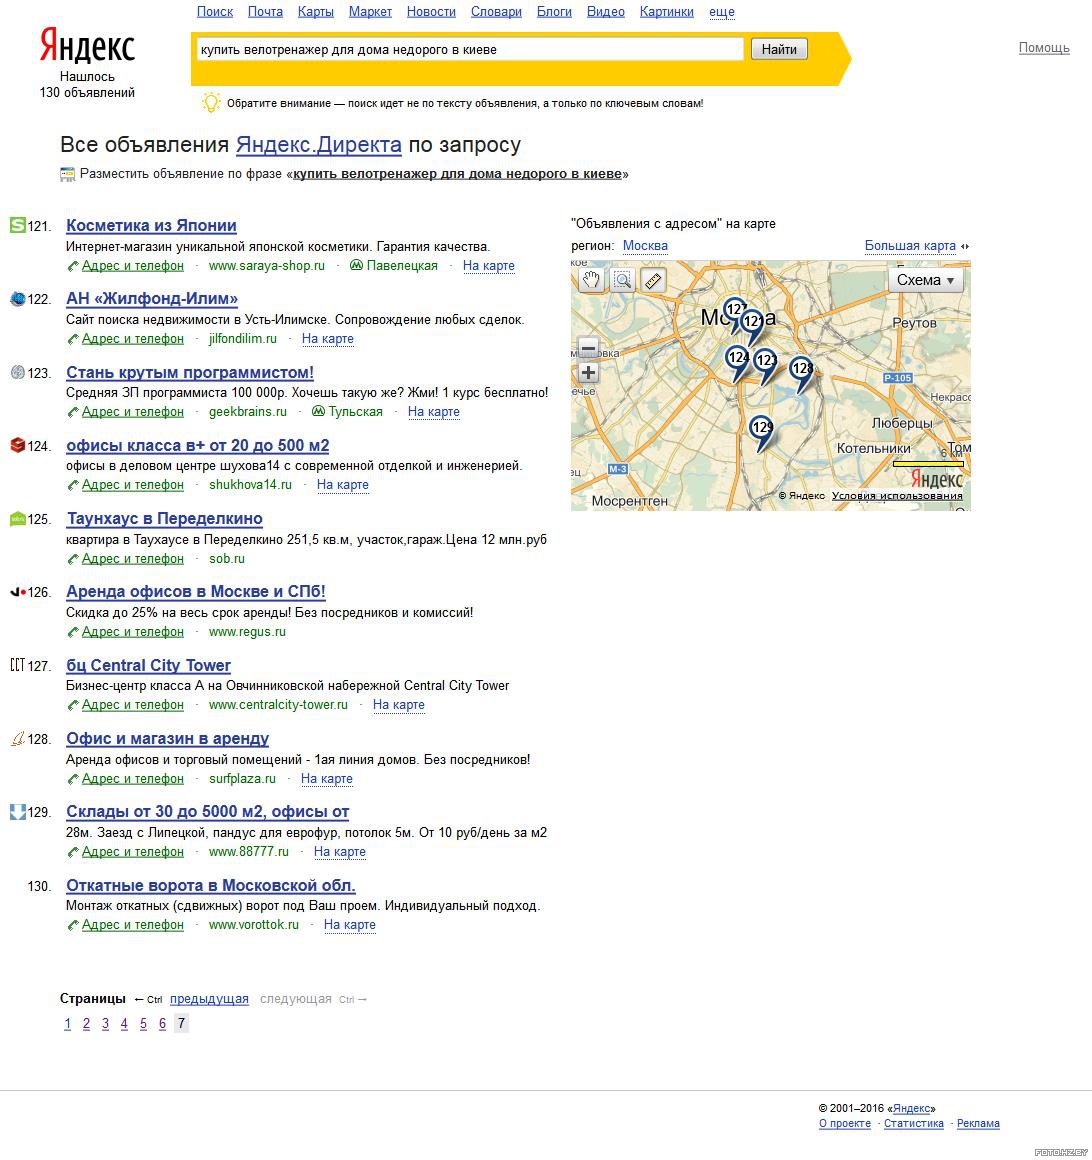Select the hand pan tool on map
Viewport: 1092px width, 1160px height.
(591, 280)
